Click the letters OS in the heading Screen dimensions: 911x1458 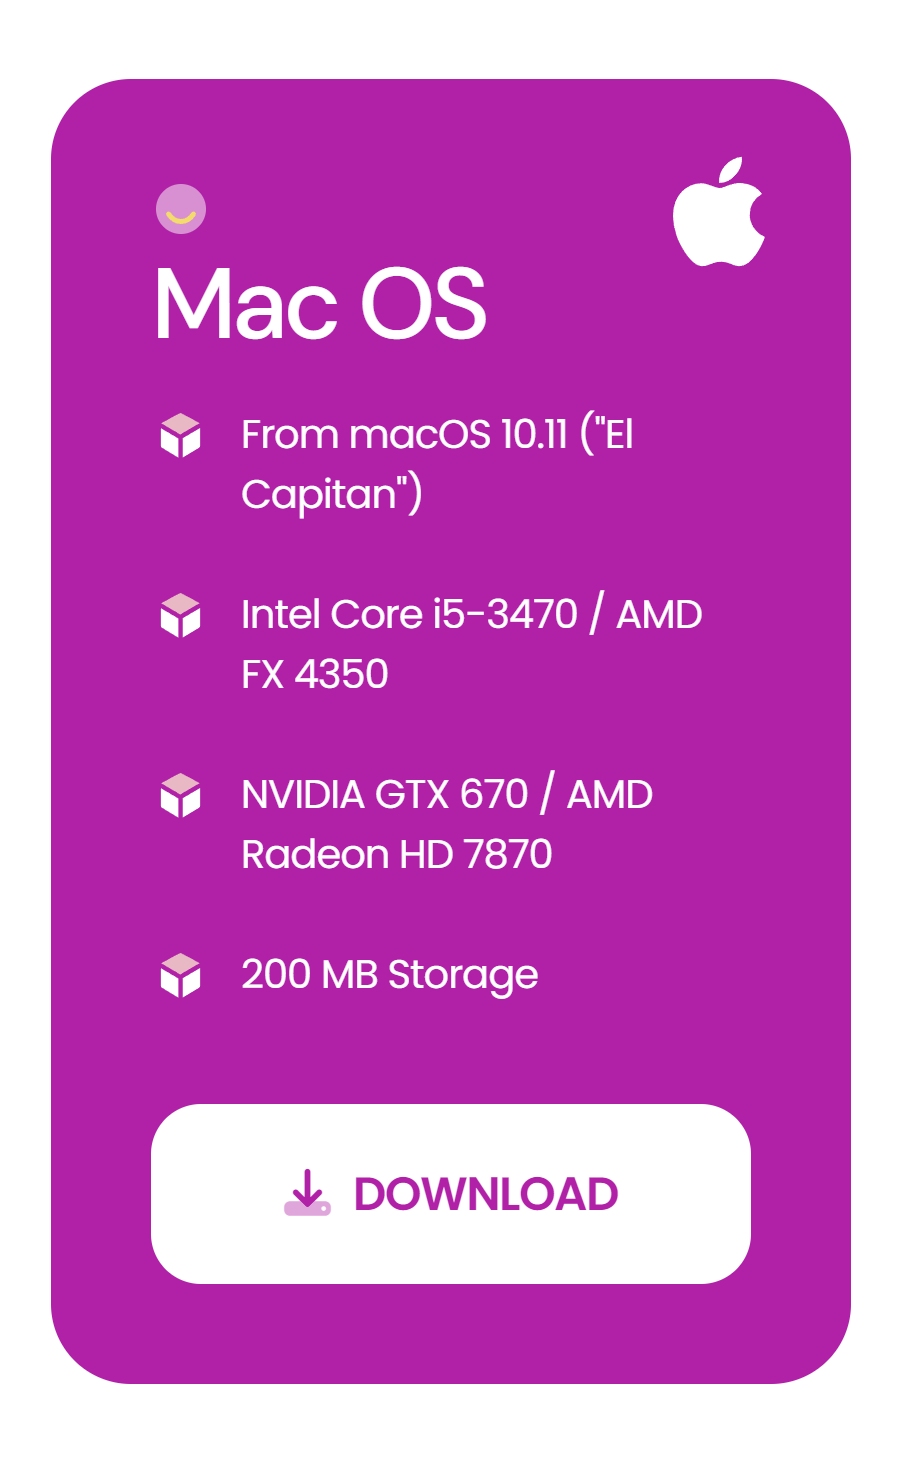tap(423, 304)
